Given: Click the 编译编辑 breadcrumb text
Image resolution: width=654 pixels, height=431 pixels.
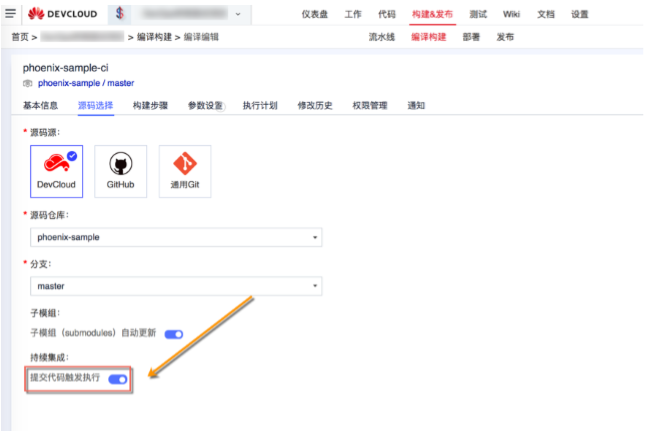Looking at the screenshot, I should click(x=201, y=37).
